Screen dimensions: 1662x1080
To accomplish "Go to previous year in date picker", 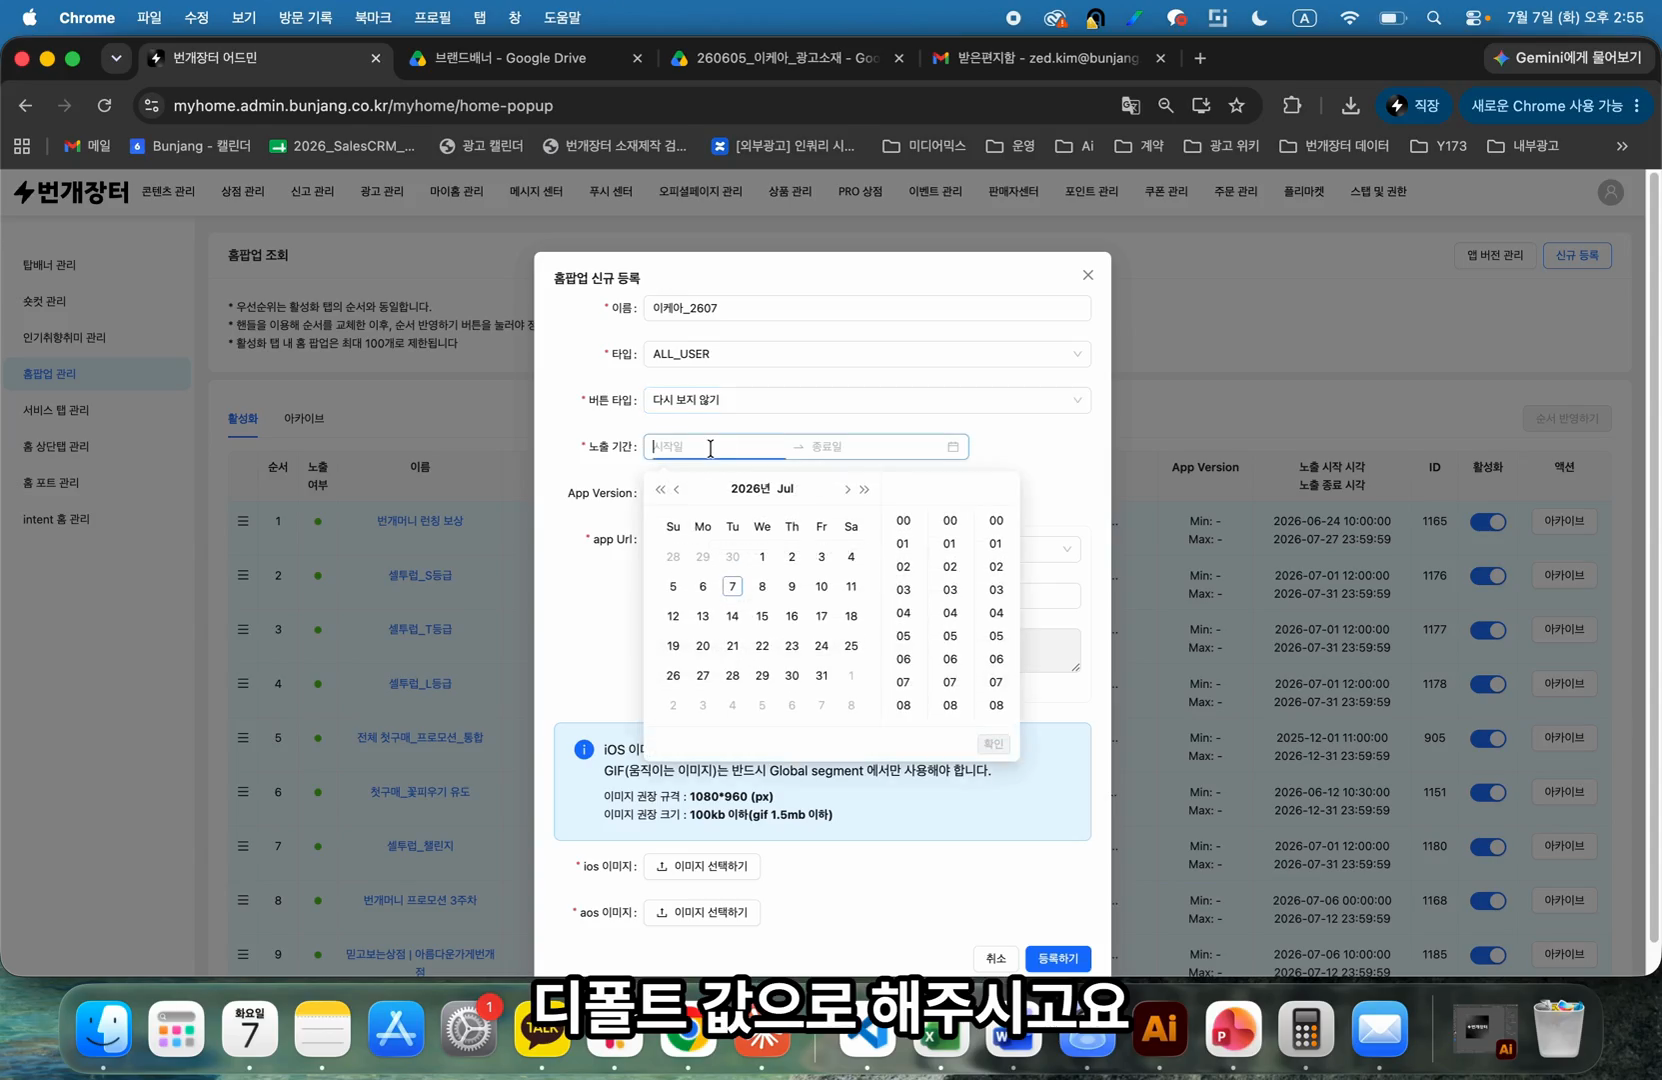I will pyautogui.click(x=660, y=489).
